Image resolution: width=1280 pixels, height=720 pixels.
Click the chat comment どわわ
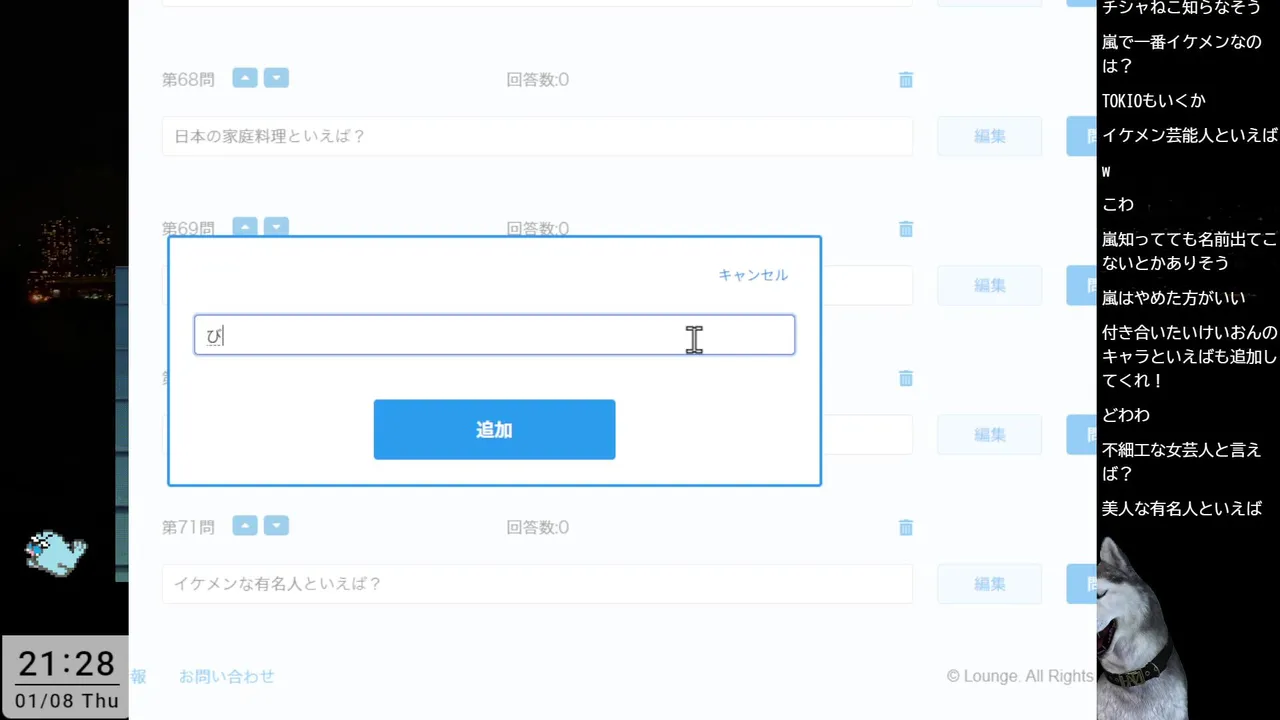click(x=1126, y=415)
